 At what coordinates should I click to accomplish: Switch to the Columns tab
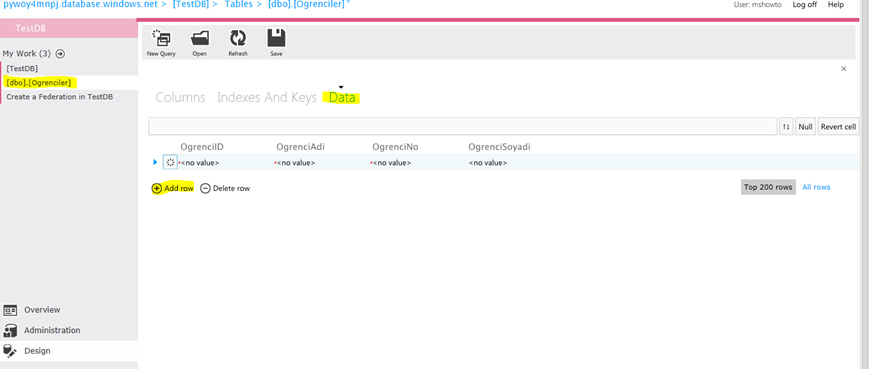pos(180,98)
